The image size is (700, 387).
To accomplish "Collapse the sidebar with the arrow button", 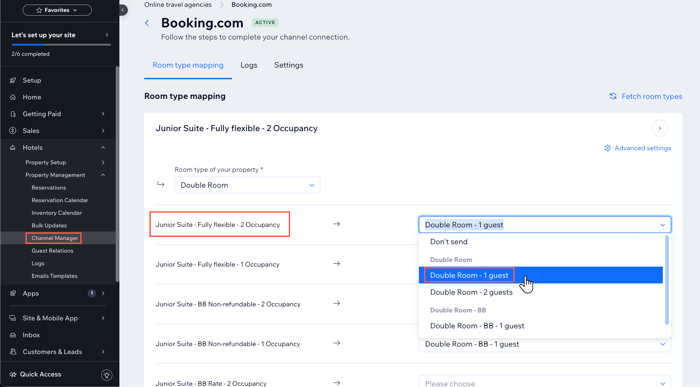I will coord(123,10).
